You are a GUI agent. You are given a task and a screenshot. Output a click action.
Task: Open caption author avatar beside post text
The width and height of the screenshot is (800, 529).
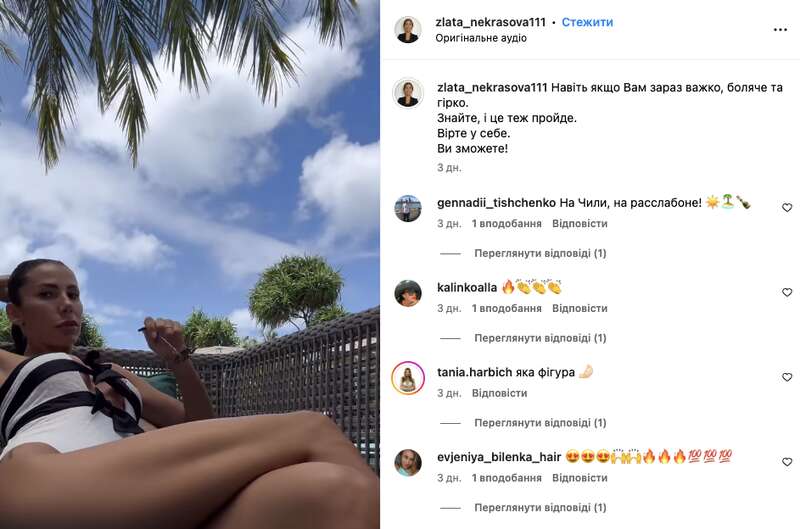pos(408,93)
